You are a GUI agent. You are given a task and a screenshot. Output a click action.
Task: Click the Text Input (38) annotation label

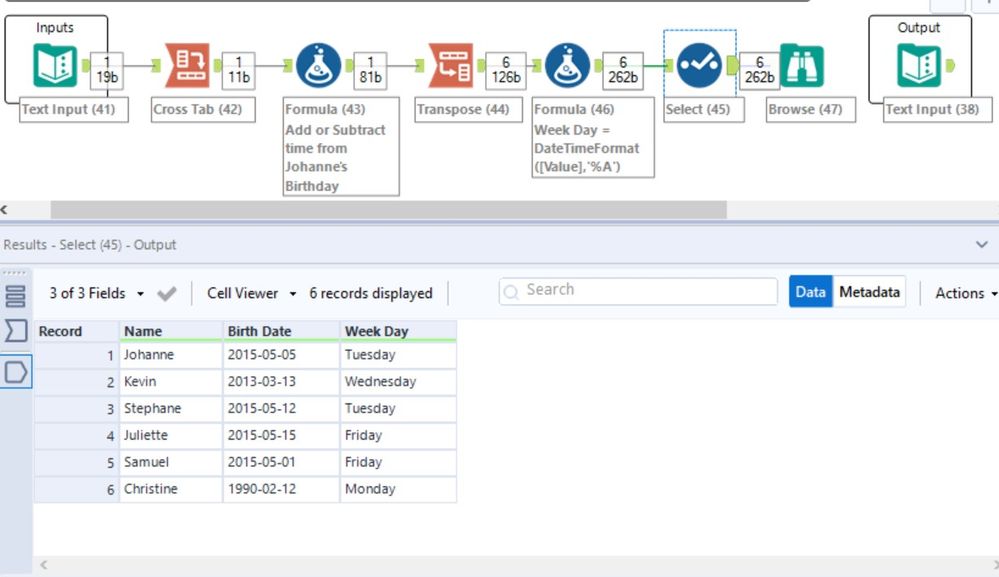[937, 110]
